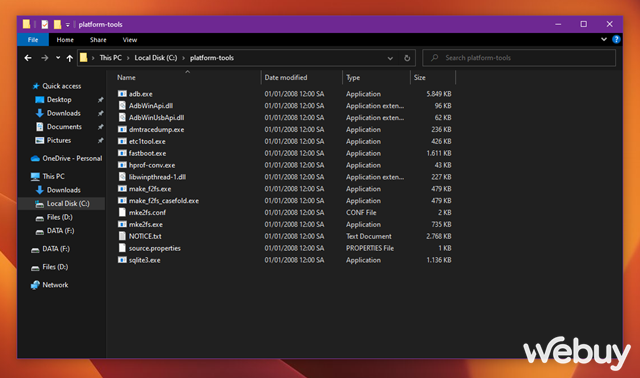
Task: Open the Home ribbon tab
Action: tap(65, 40)
